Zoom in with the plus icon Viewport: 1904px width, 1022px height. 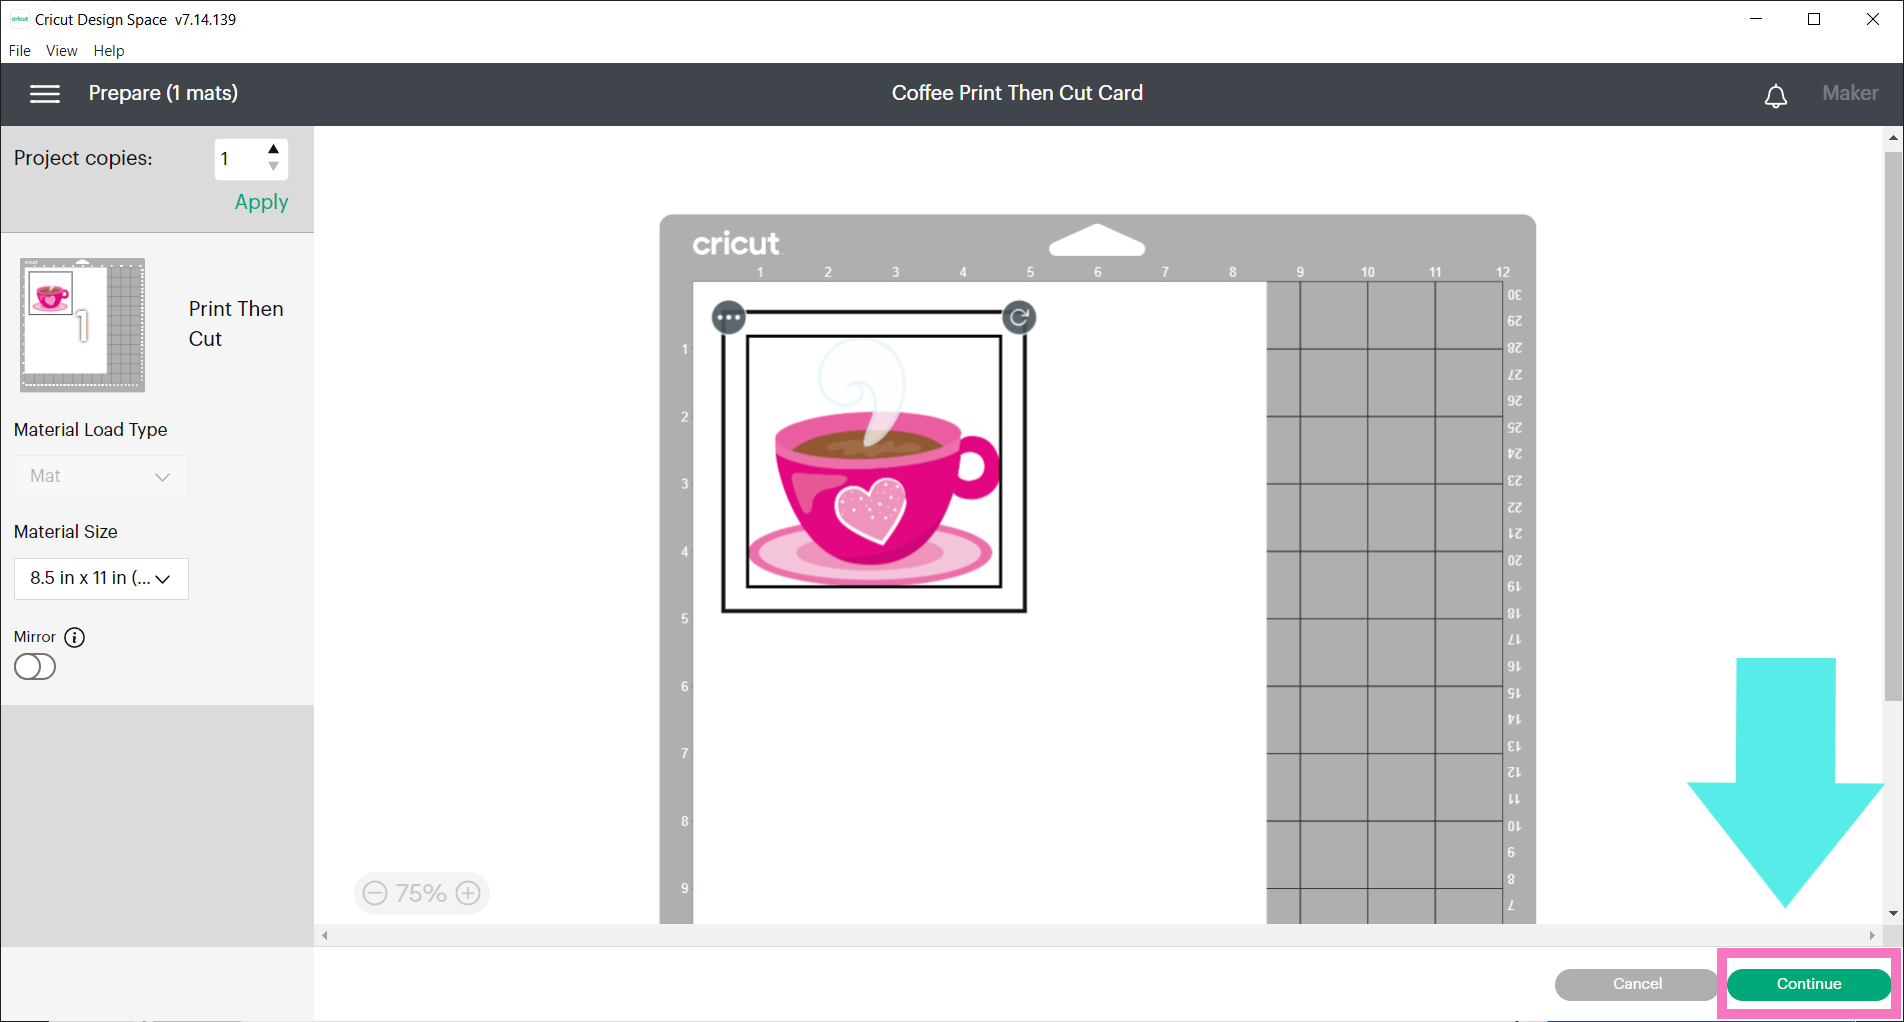click(x=468, y=893)
